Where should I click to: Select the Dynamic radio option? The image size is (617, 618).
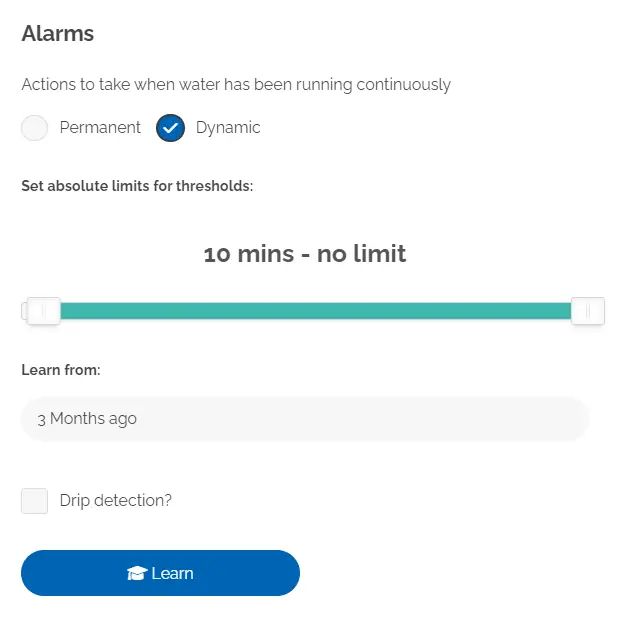tap(170, 128)
